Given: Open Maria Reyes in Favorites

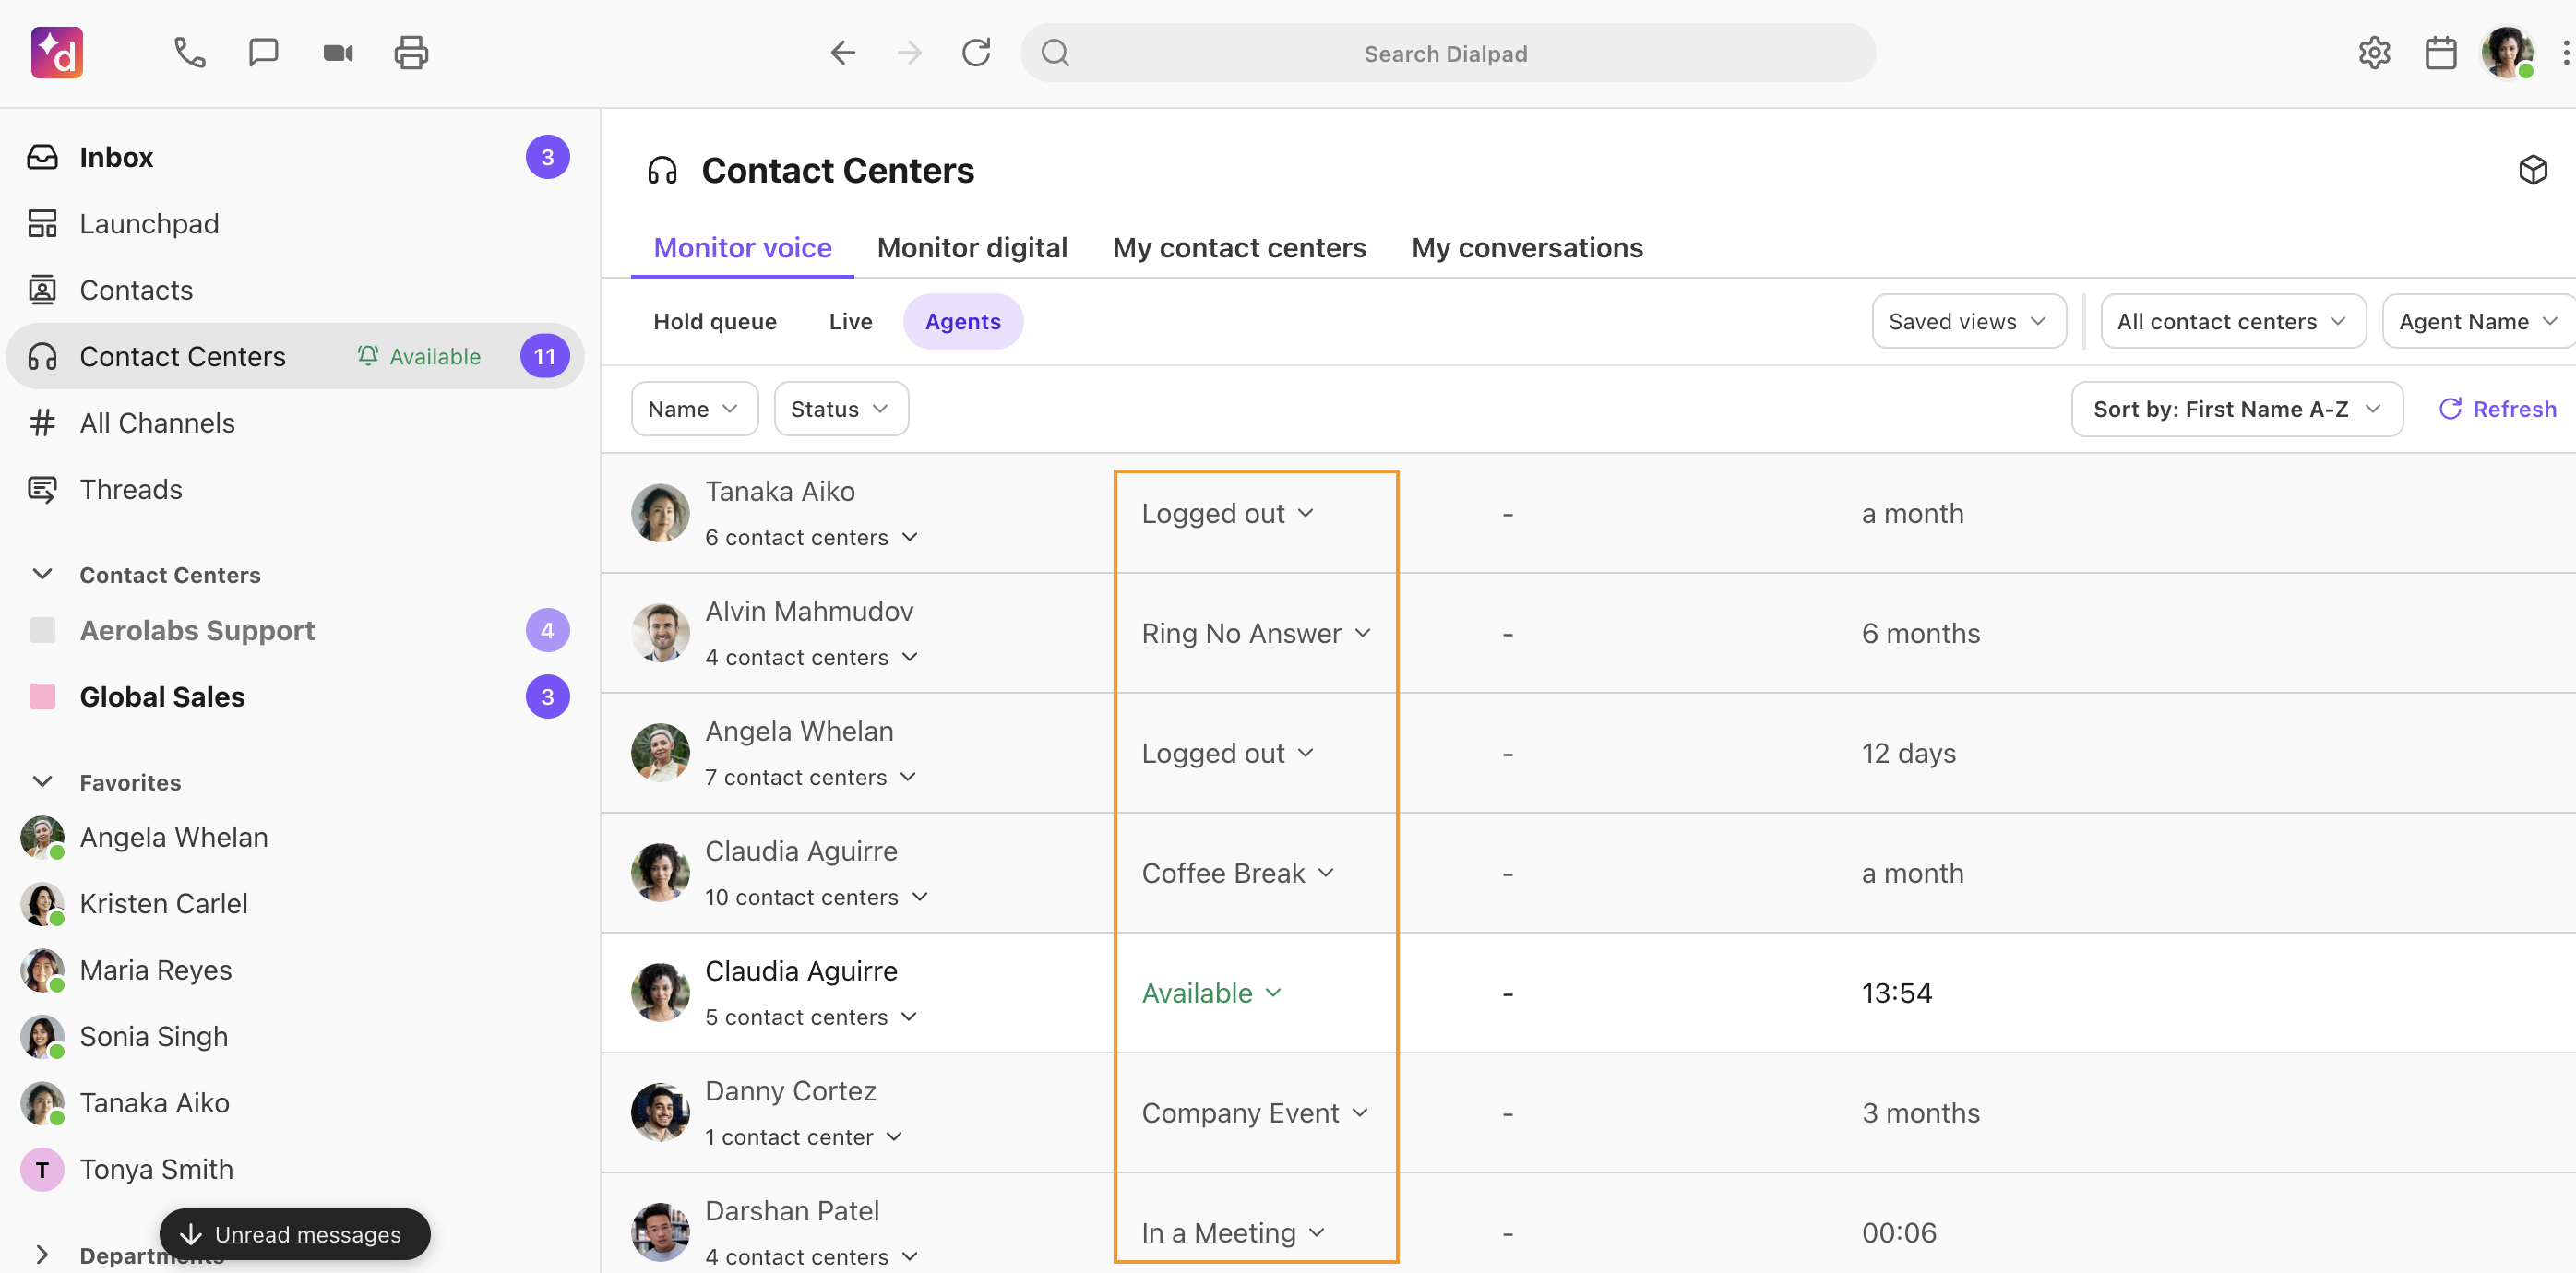Looking at the screenshot, I should click(x=296, y=970).
